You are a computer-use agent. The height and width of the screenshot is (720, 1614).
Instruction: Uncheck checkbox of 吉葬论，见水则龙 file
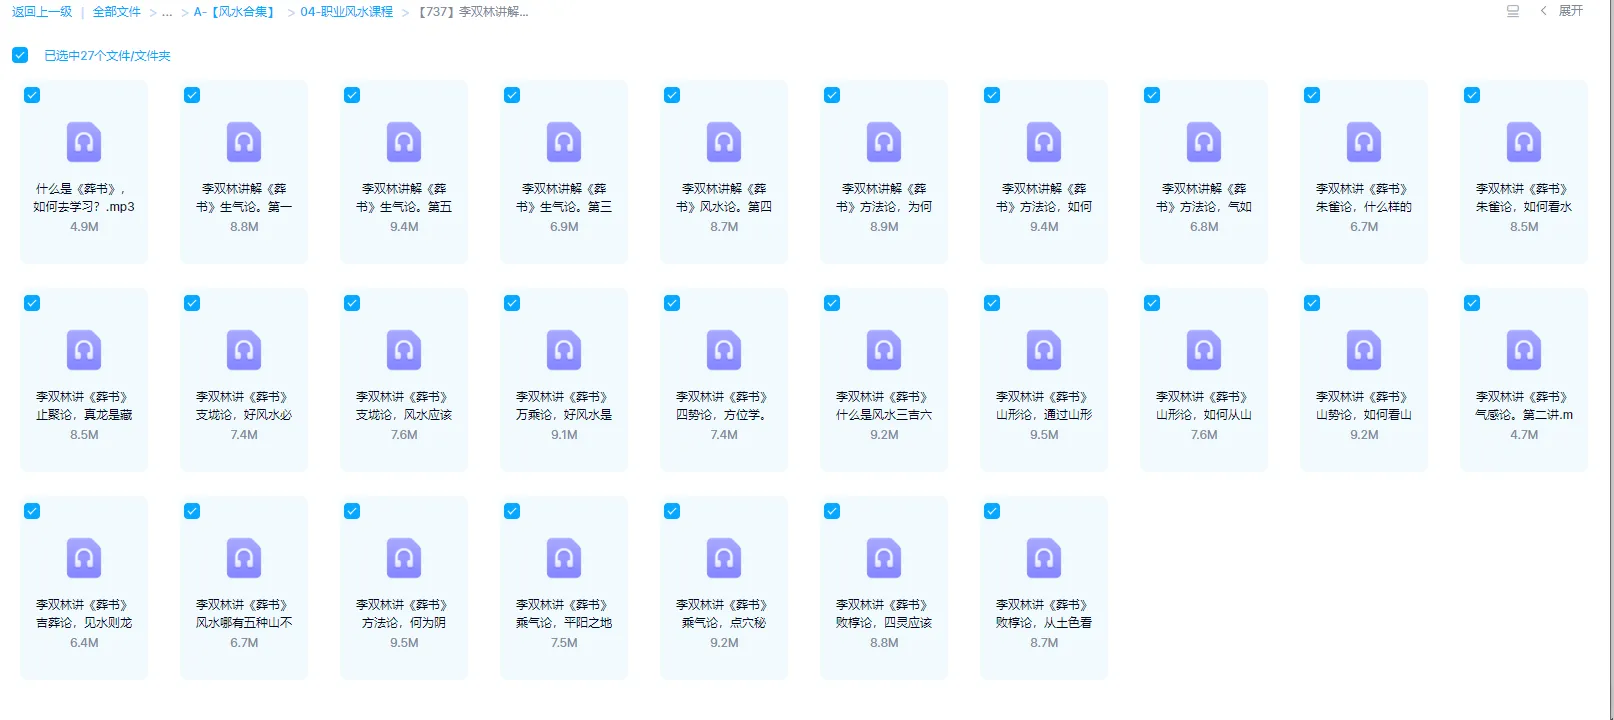coord(32,511)
